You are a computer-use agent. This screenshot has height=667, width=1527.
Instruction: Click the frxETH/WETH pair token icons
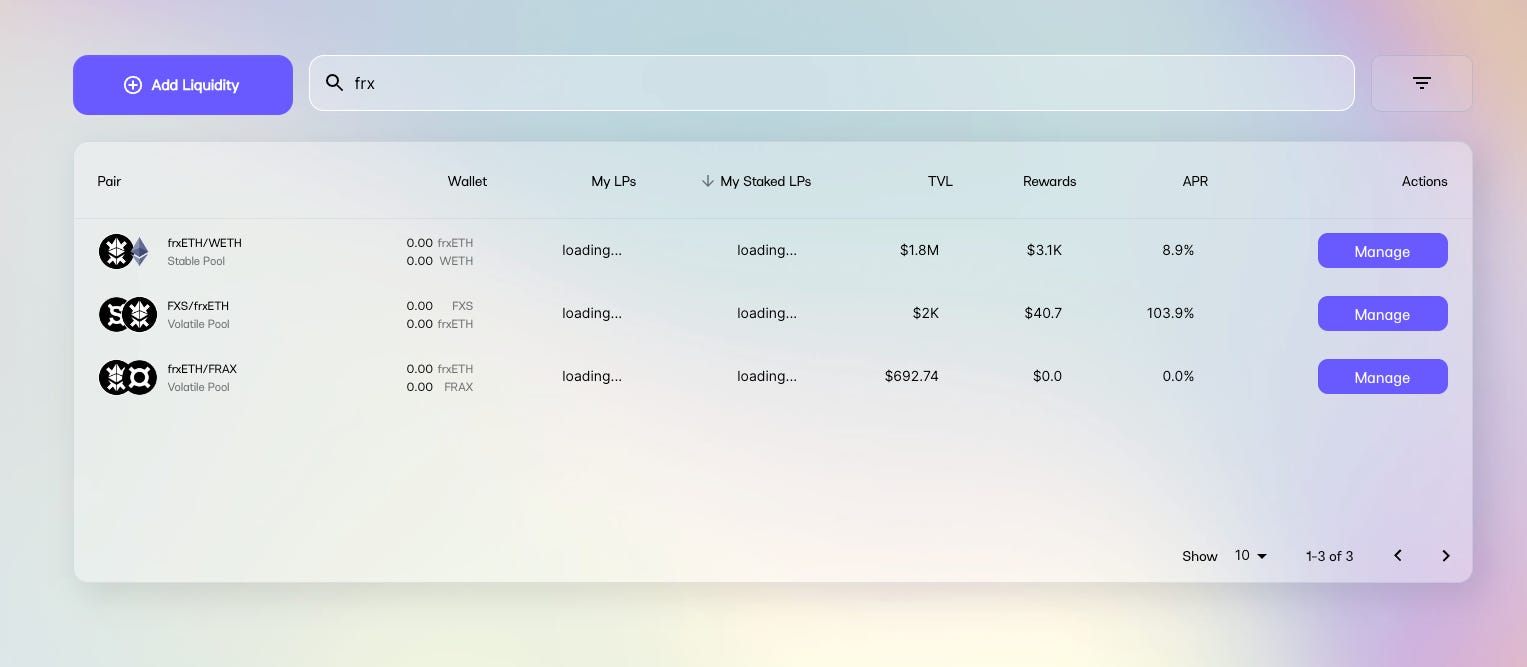126,251
